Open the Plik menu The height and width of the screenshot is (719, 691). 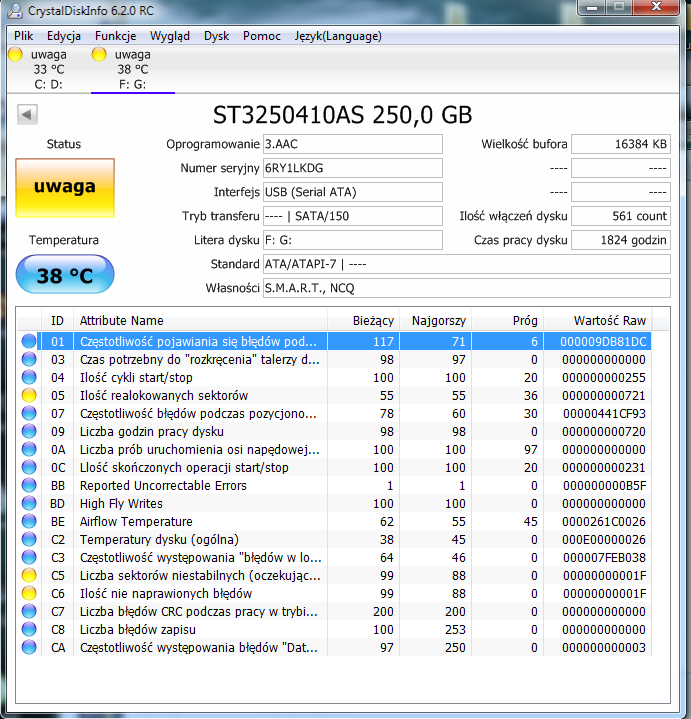[x=23, y=36]
